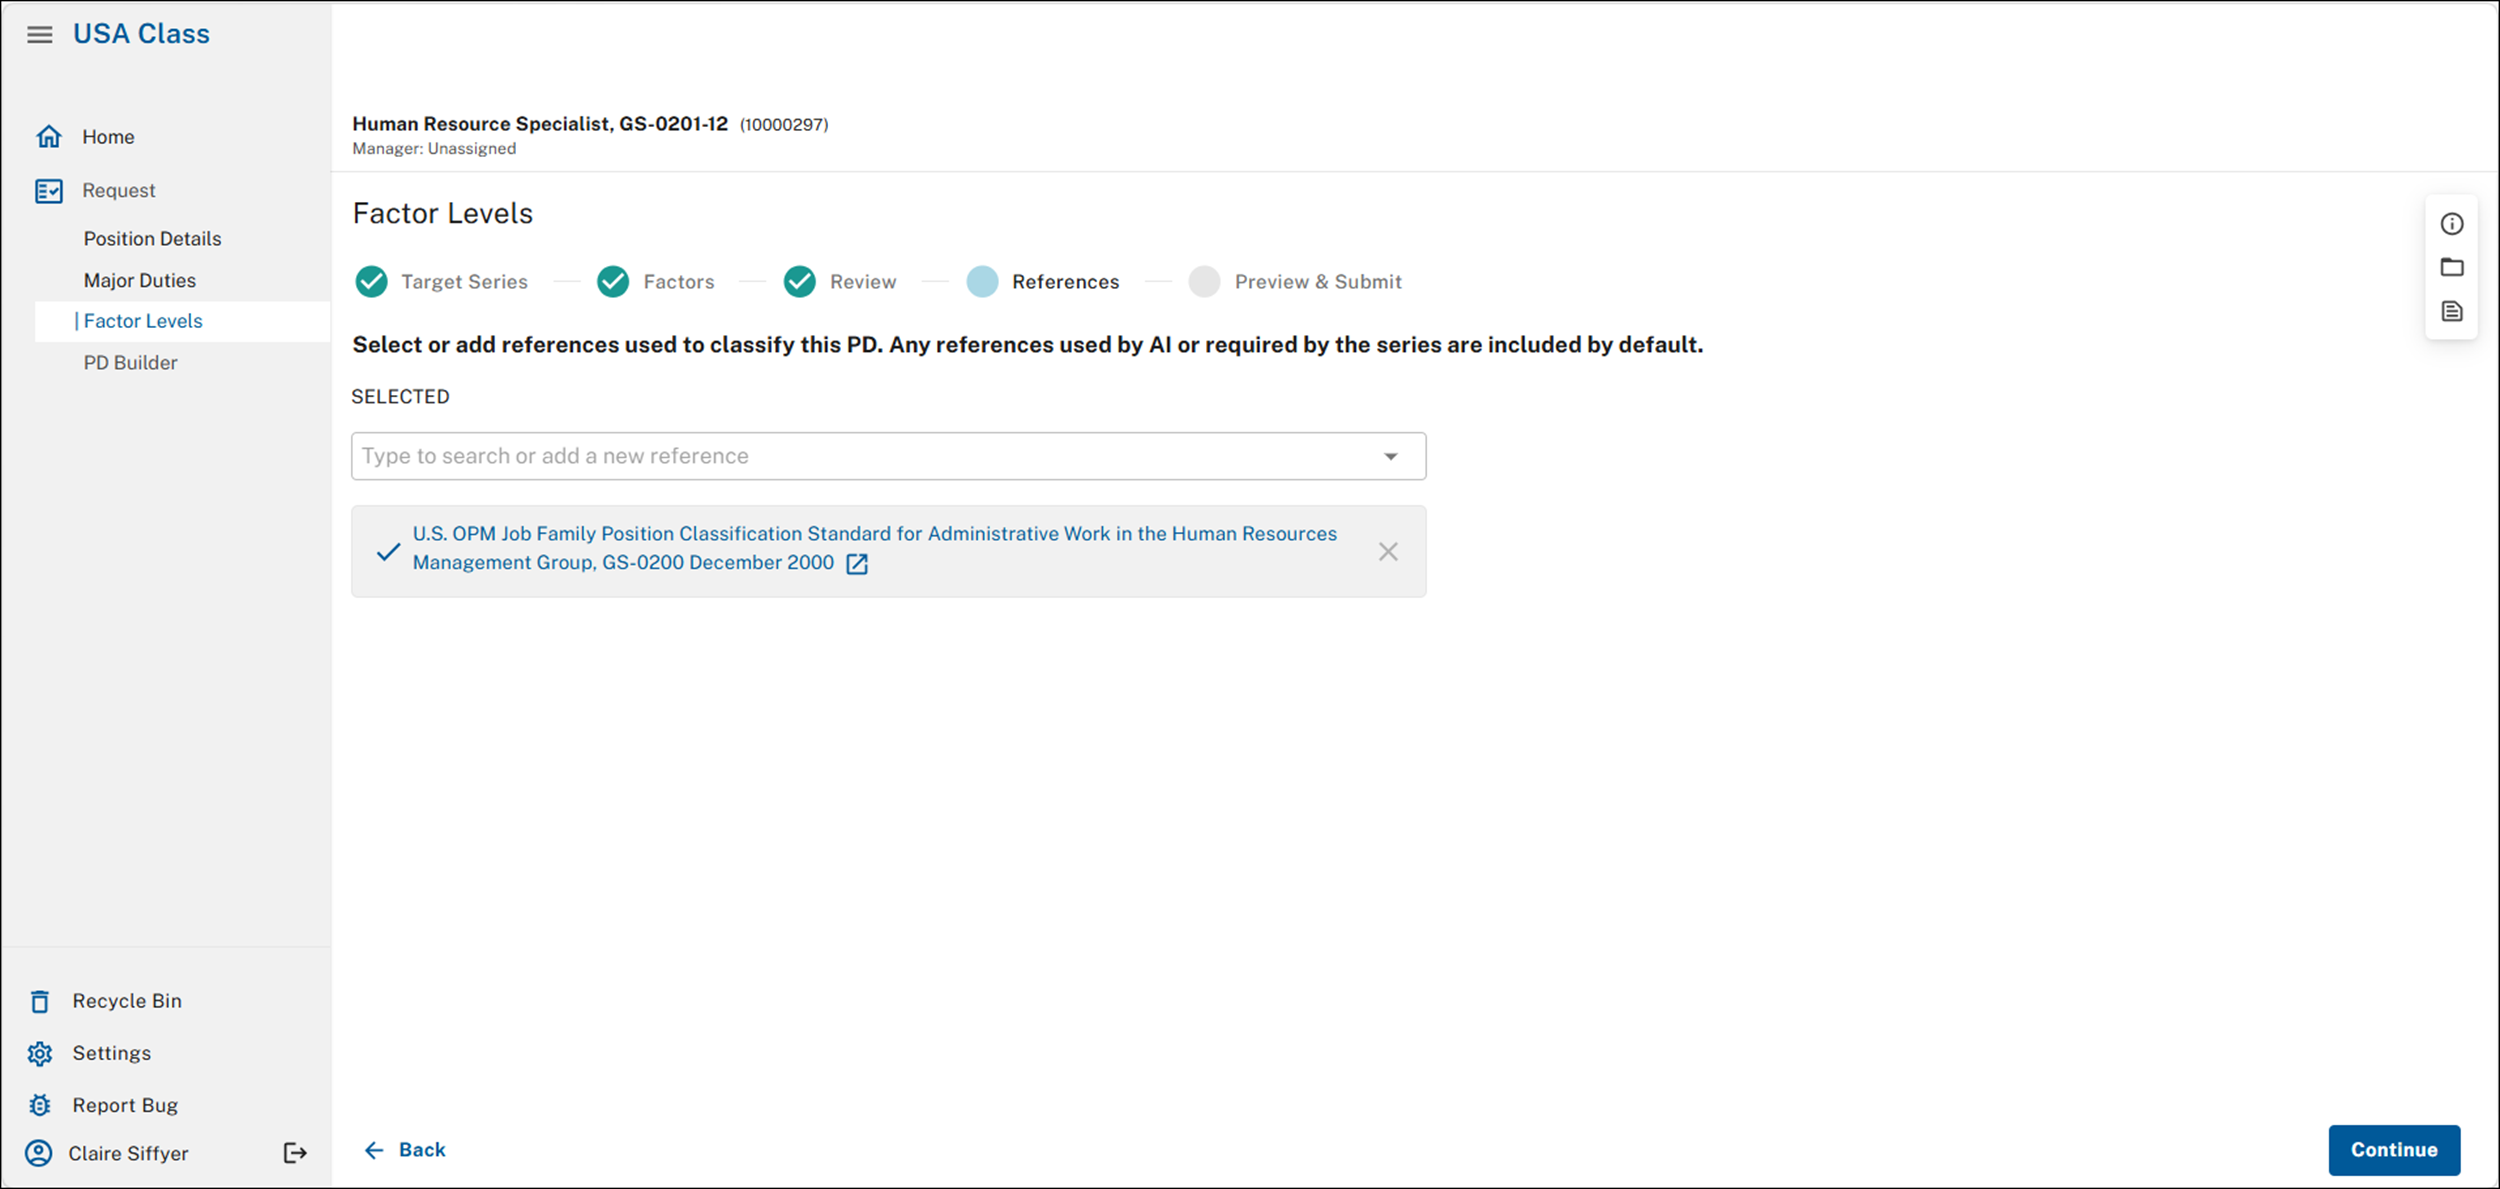Go to Factors step label
2500x1189 pixels.
pyautogui.click(x=679, y=282)
